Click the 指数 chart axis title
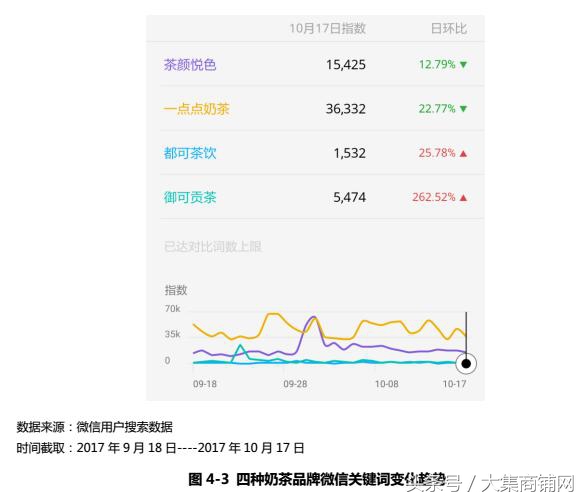The width and height of the screenshot is (587, 500). tap(176, 290)
